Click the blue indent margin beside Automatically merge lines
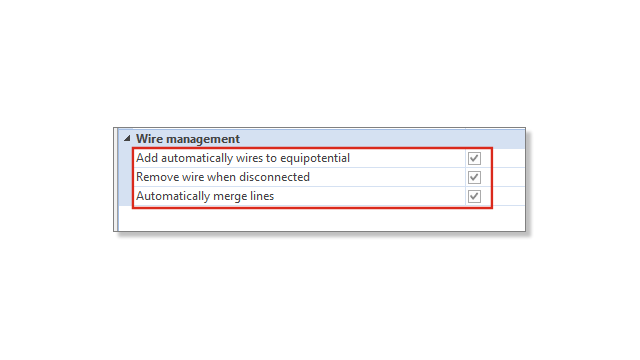The width and height of the screenshot is (640, 360). click(126, 196)
